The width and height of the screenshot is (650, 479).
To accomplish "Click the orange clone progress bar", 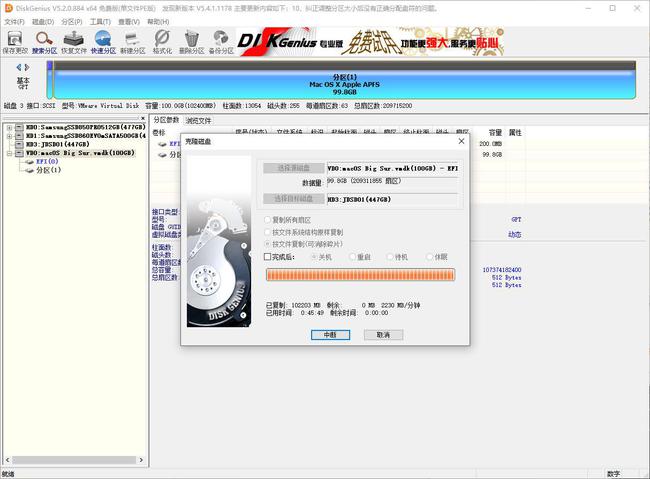I will [360, 275].
